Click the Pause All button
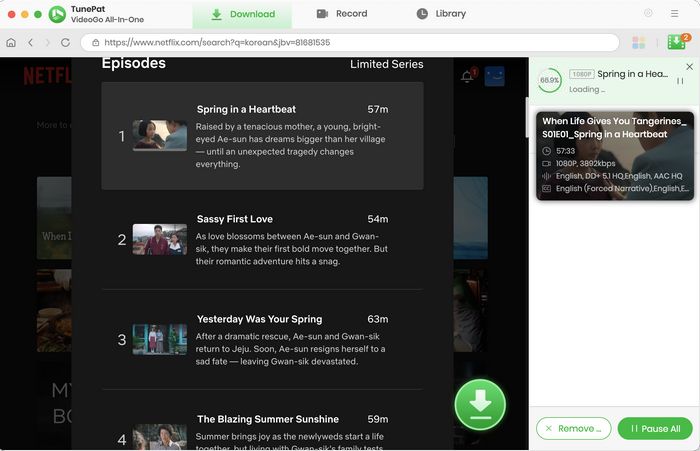This screenshot has width=700, height=451. [655, 428]
